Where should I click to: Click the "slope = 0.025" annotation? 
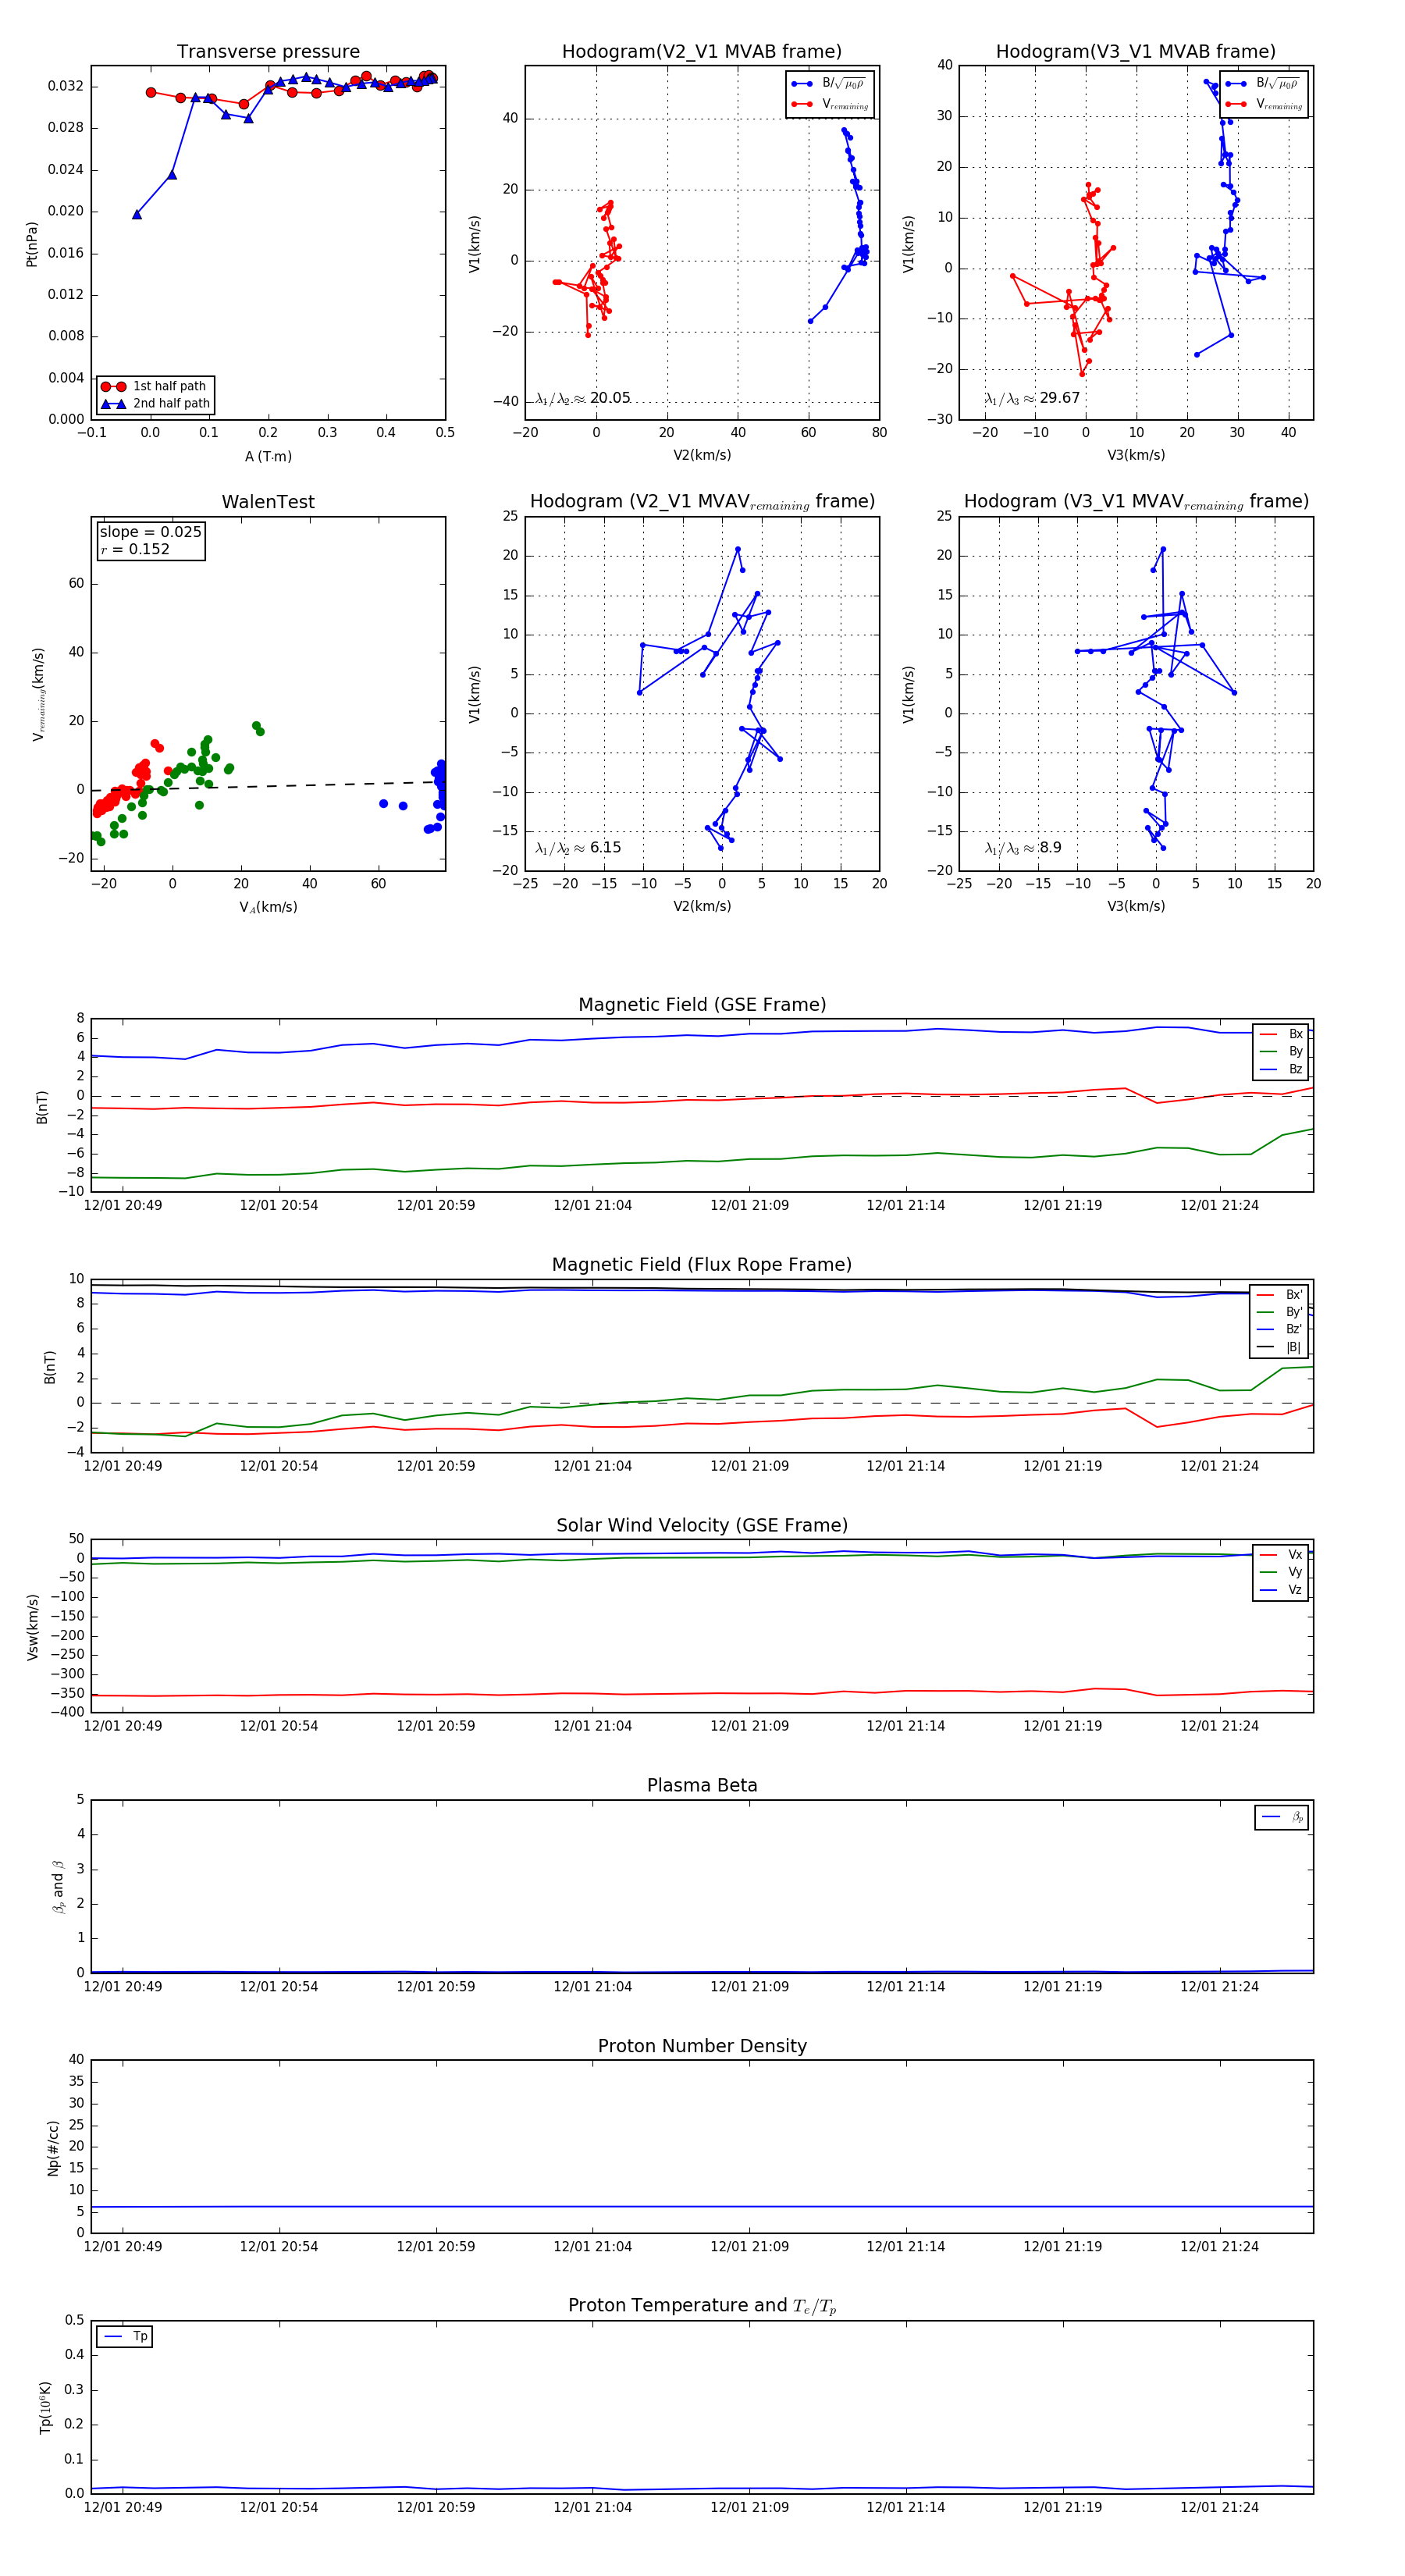pos(150,532)
